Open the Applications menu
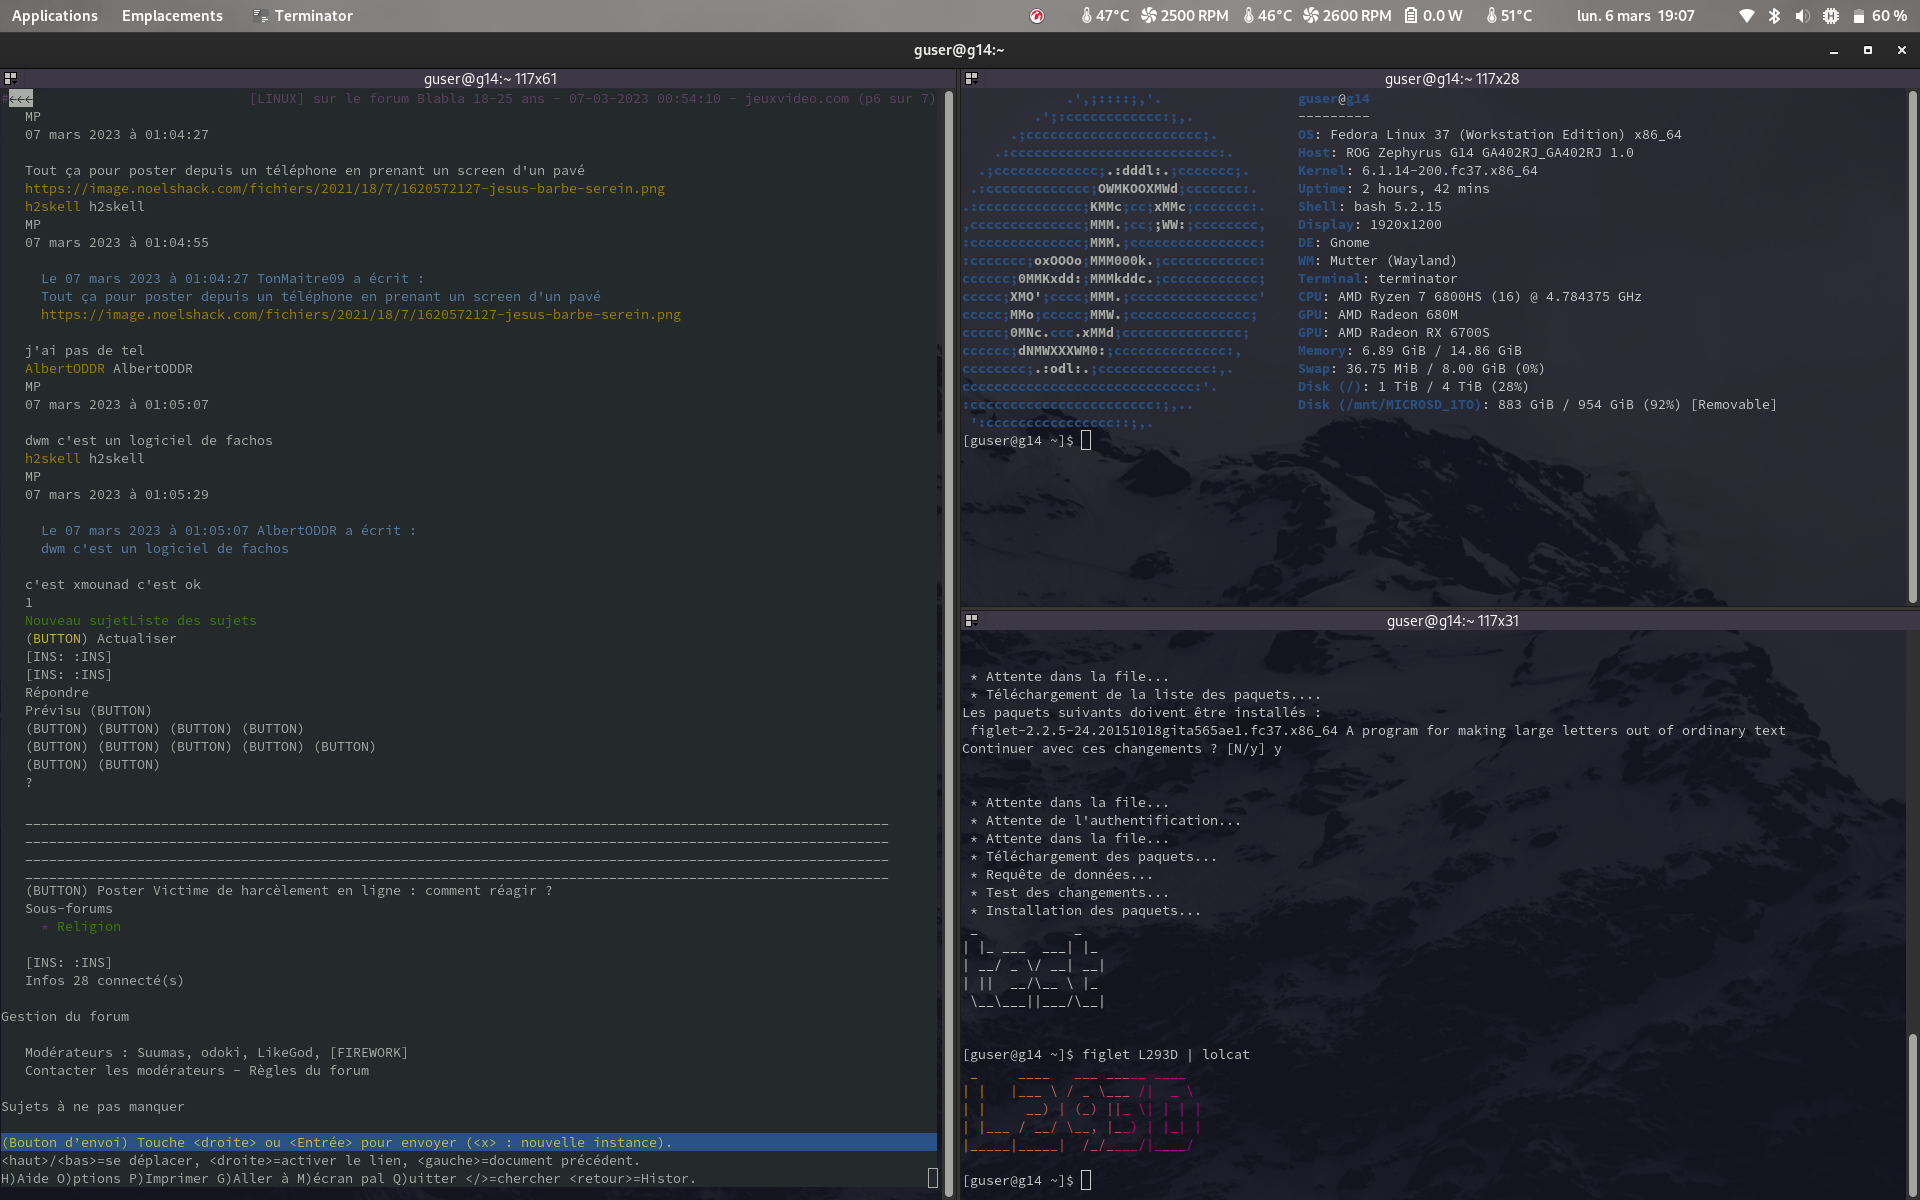This screenshot has height=1200, width=1920. coord(55,16)
